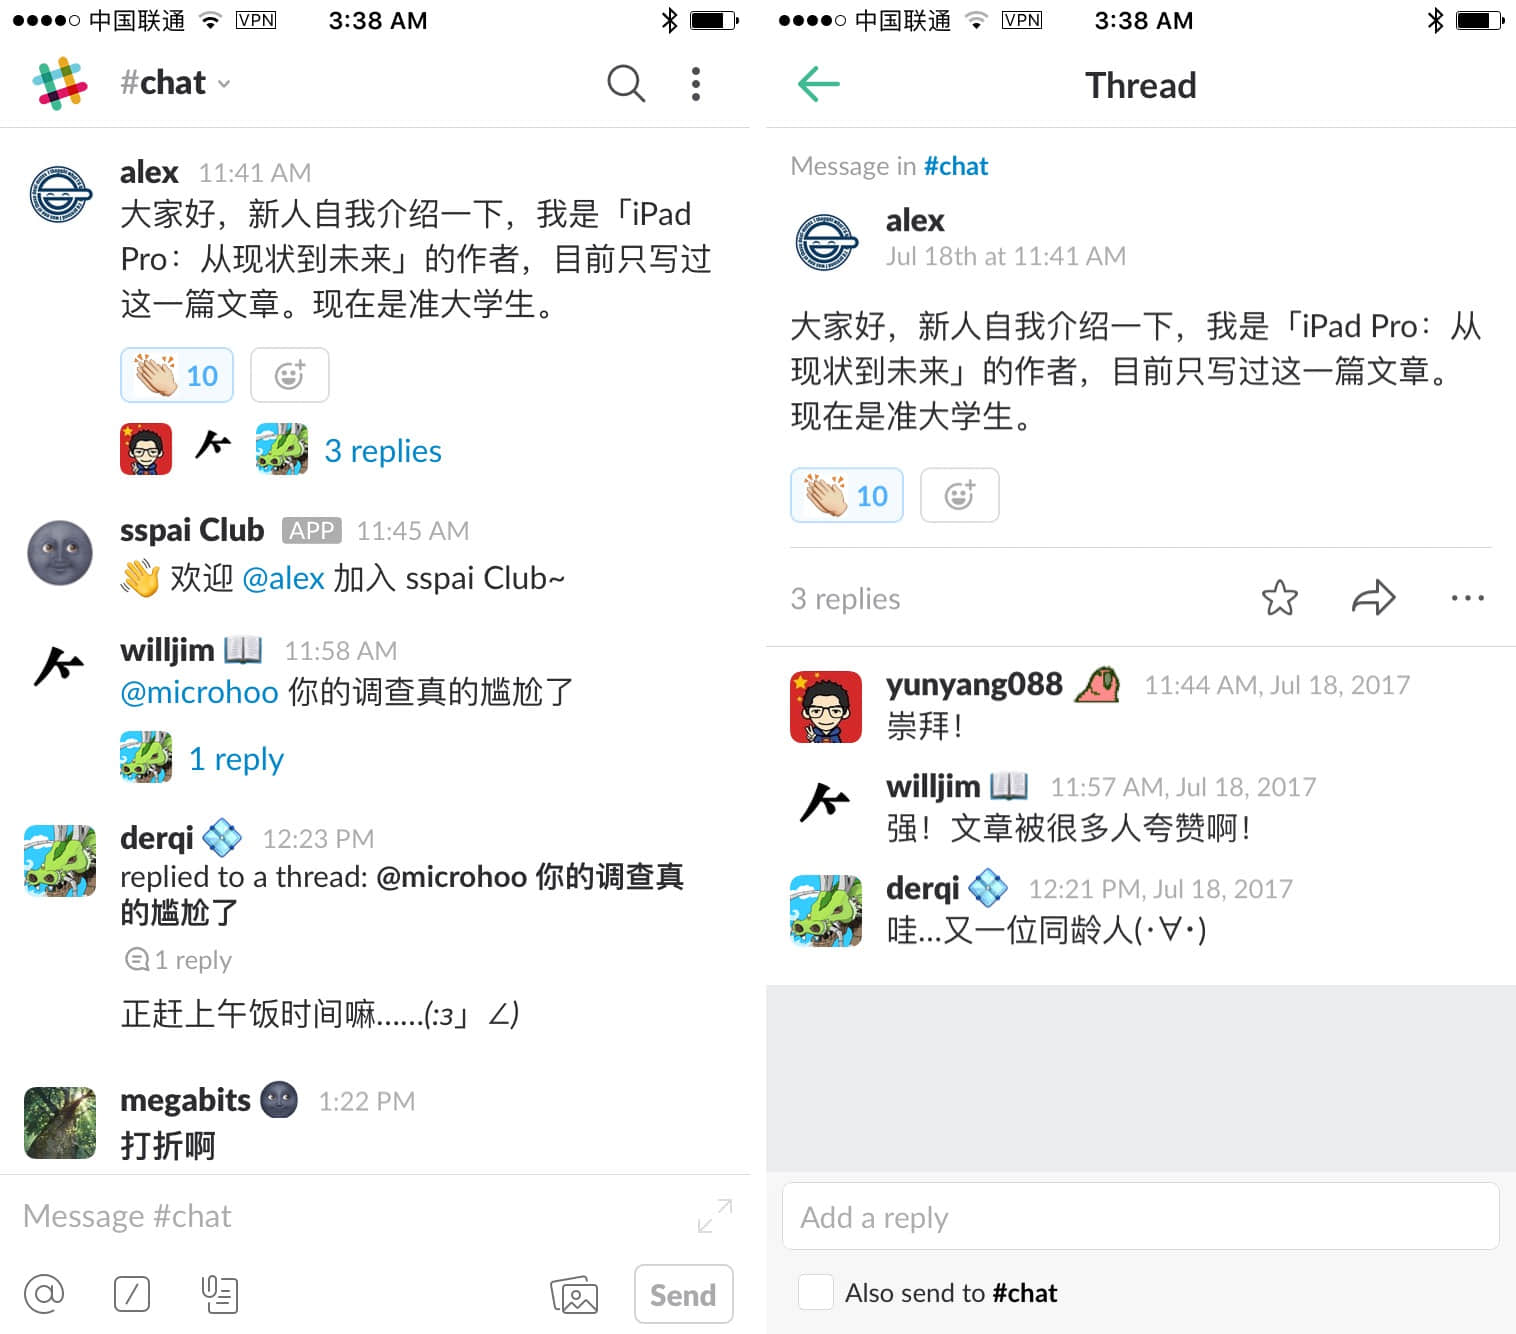Tap the Slack logo in the #chat header
1516x1334 pixels.
[60, 84]
